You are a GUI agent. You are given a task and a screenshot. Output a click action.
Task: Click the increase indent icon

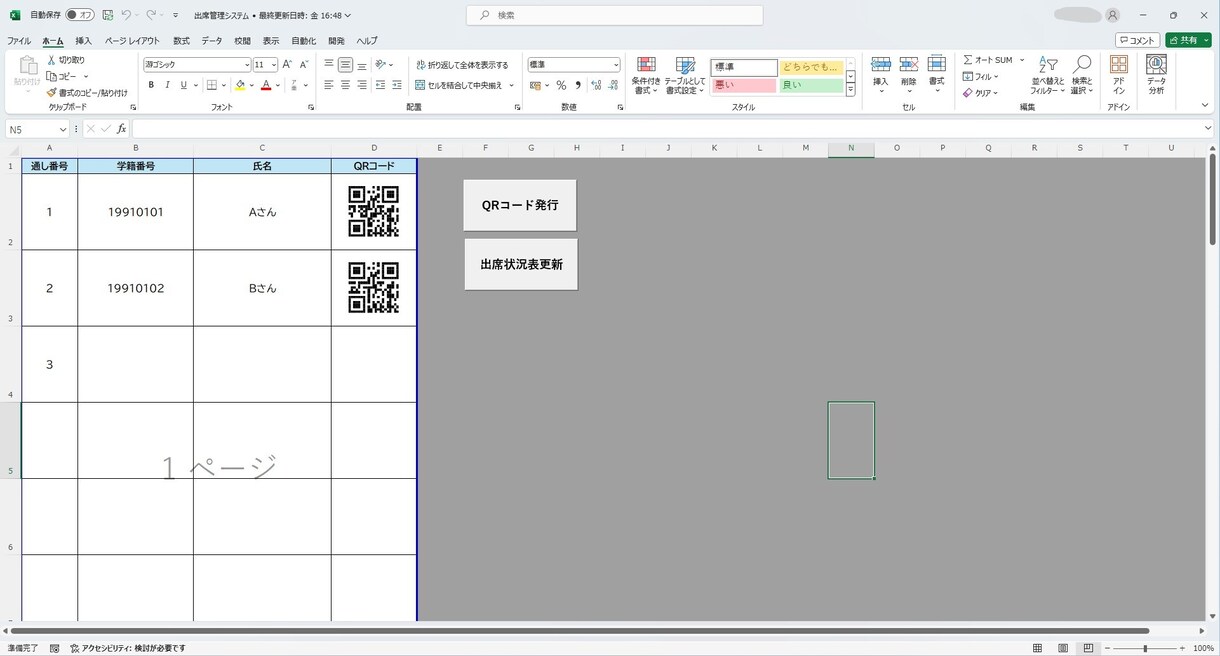pos(397,85)
